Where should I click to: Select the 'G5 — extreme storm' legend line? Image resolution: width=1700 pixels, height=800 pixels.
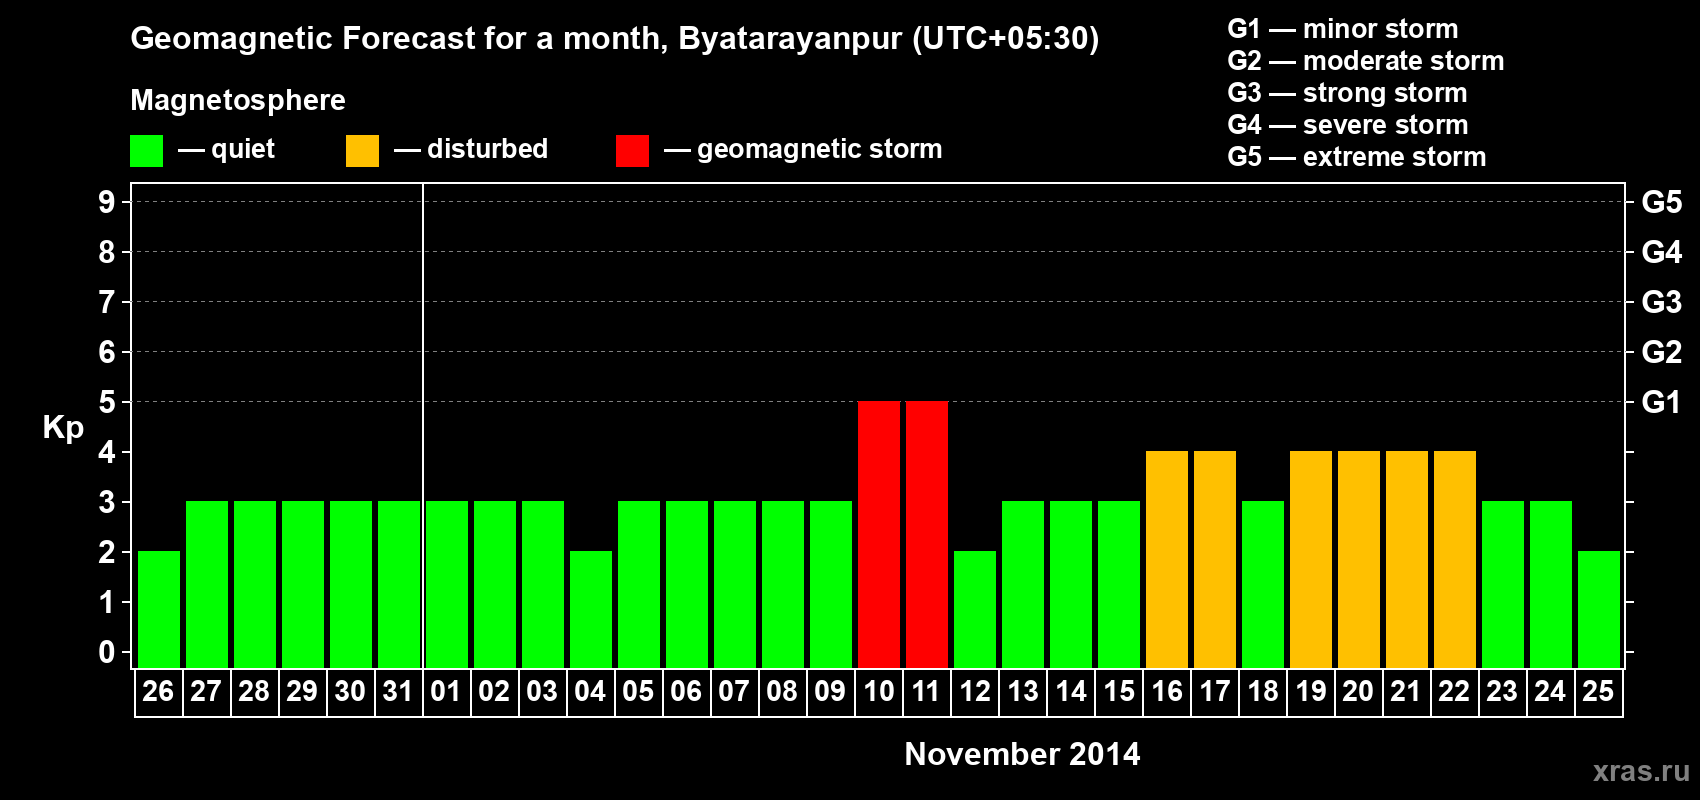point(1356,157)
